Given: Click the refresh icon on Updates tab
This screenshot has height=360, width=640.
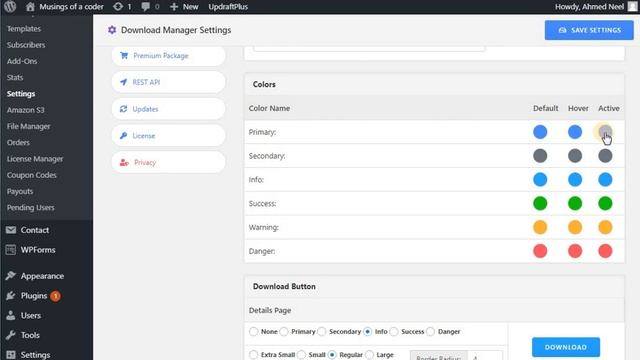Looking at the screenshot, I should [x=123, y=109].
